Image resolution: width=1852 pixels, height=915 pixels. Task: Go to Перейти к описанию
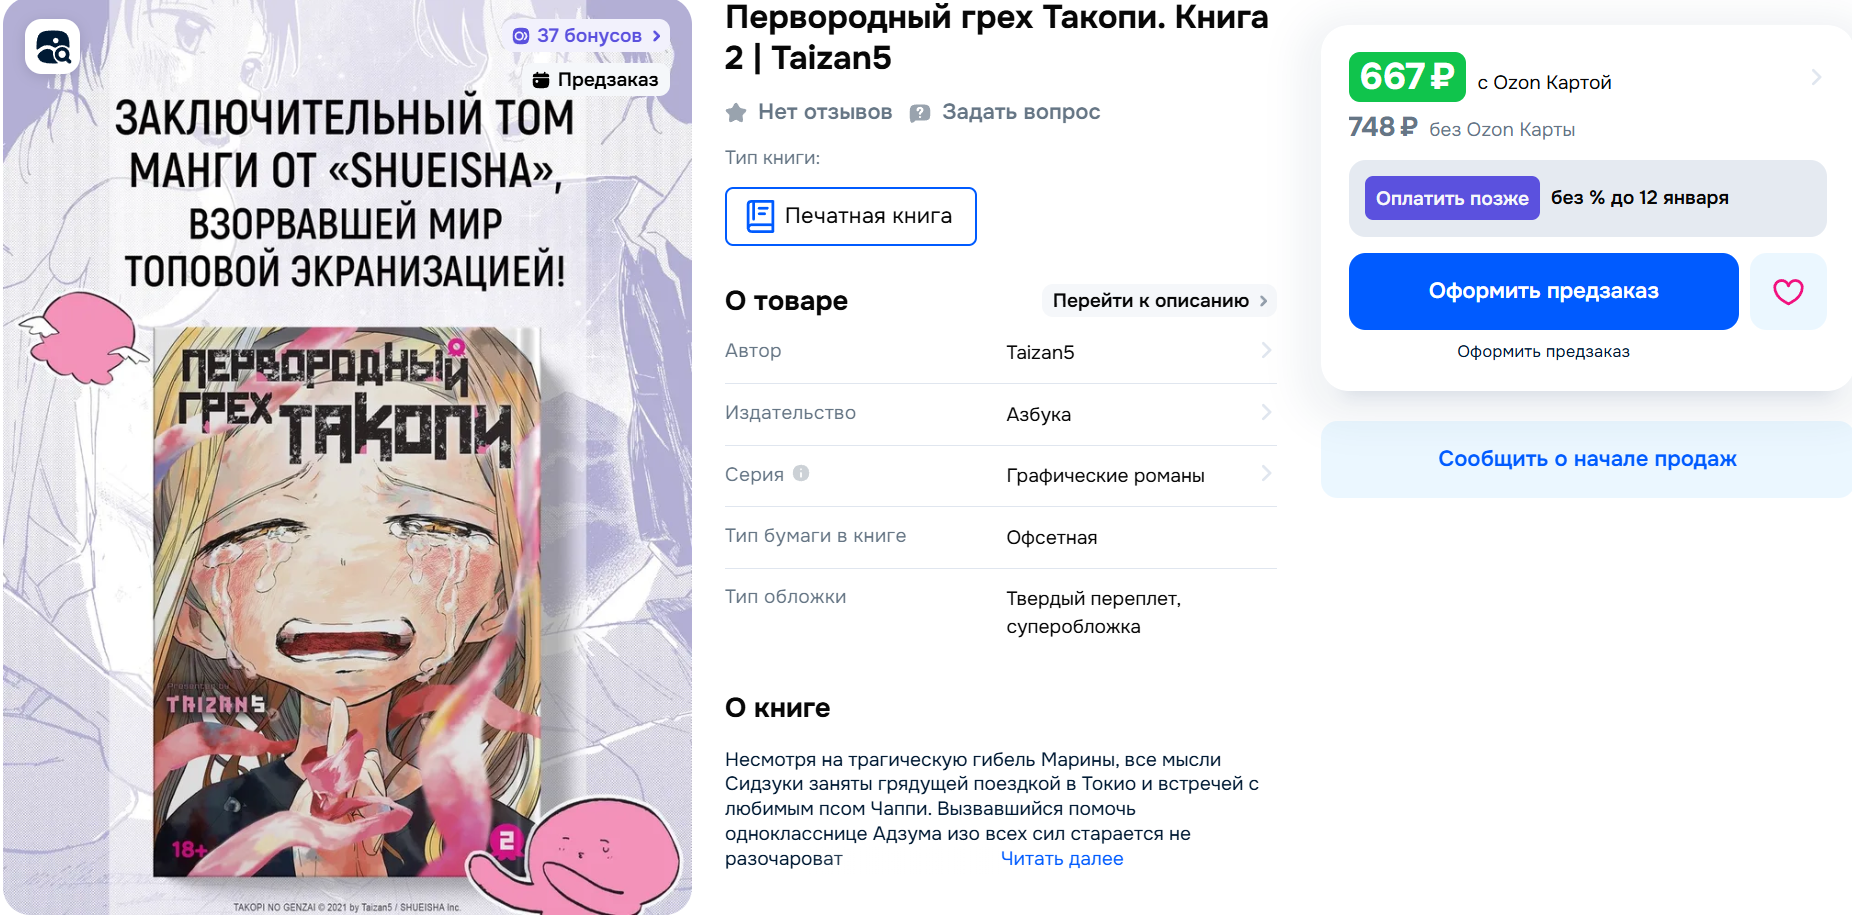[1159, 301]
